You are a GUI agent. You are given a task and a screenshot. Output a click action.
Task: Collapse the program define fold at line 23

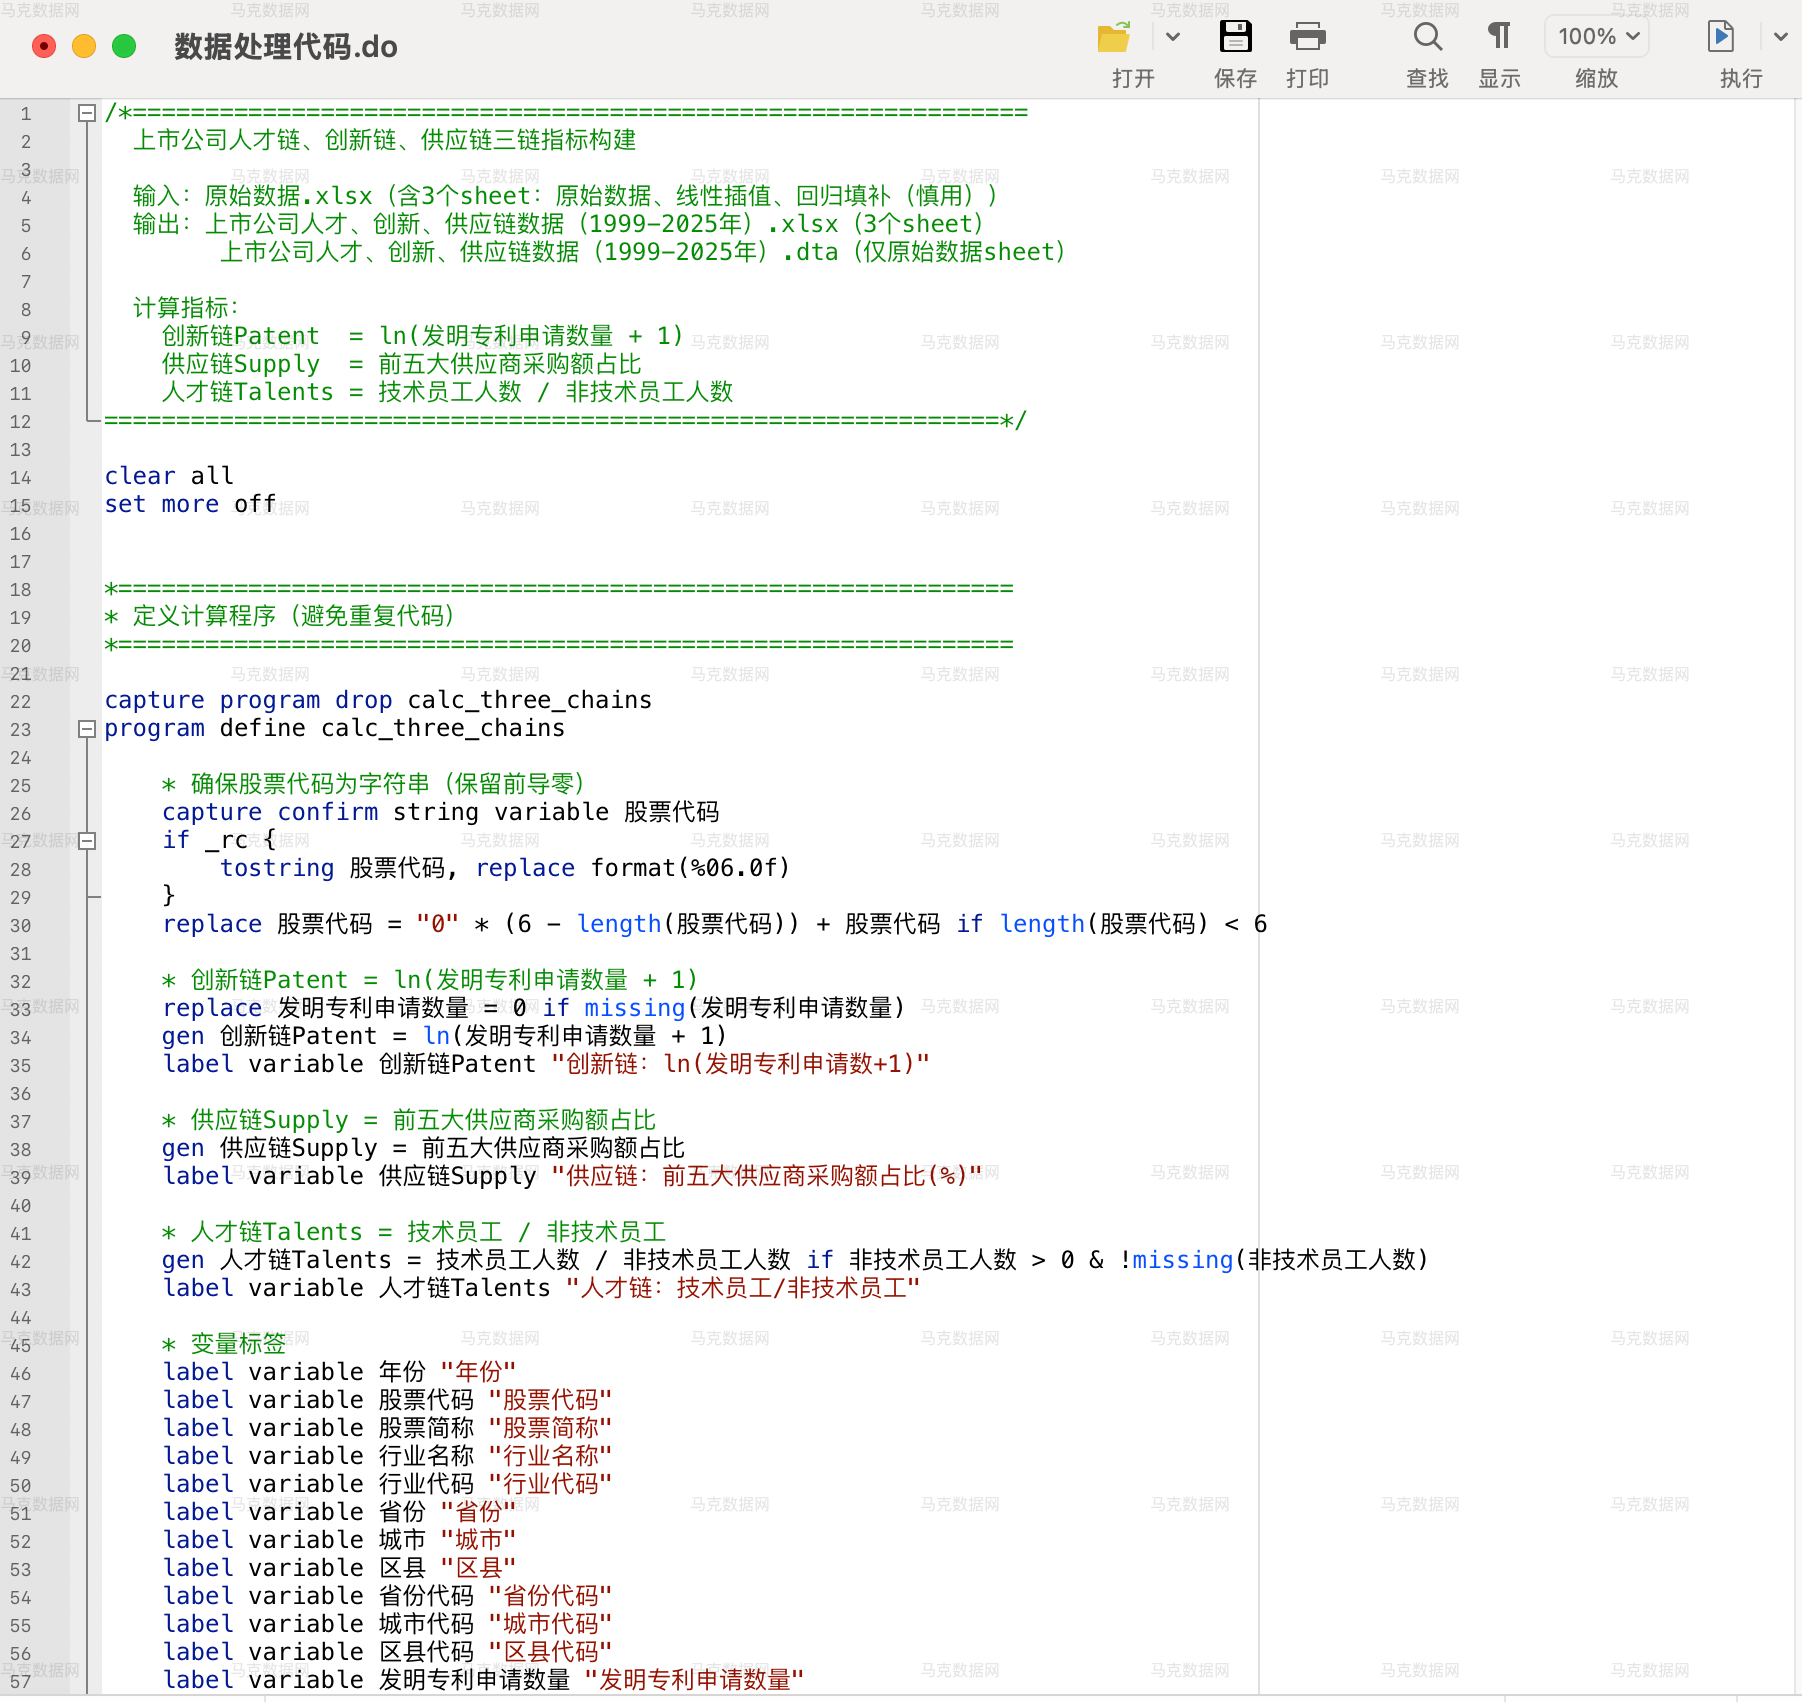87,729
